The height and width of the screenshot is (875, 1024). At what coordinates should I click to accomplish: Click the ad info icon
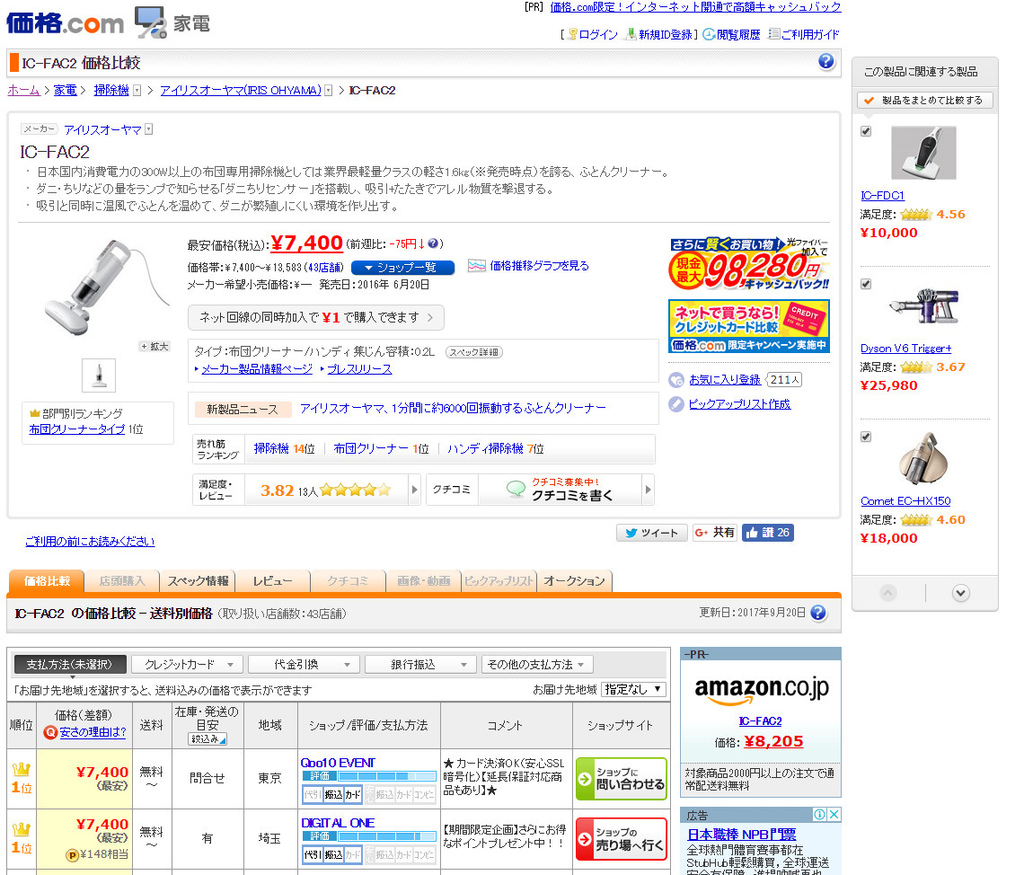pos(820,814)
